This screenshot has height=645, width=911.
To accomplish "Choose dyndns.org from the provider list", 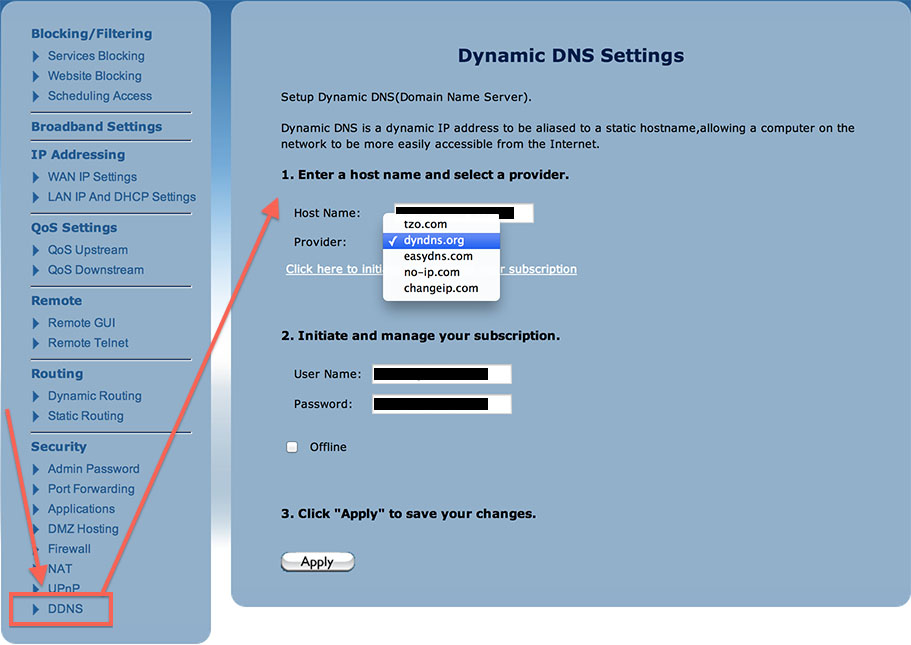I will [442, 241].
